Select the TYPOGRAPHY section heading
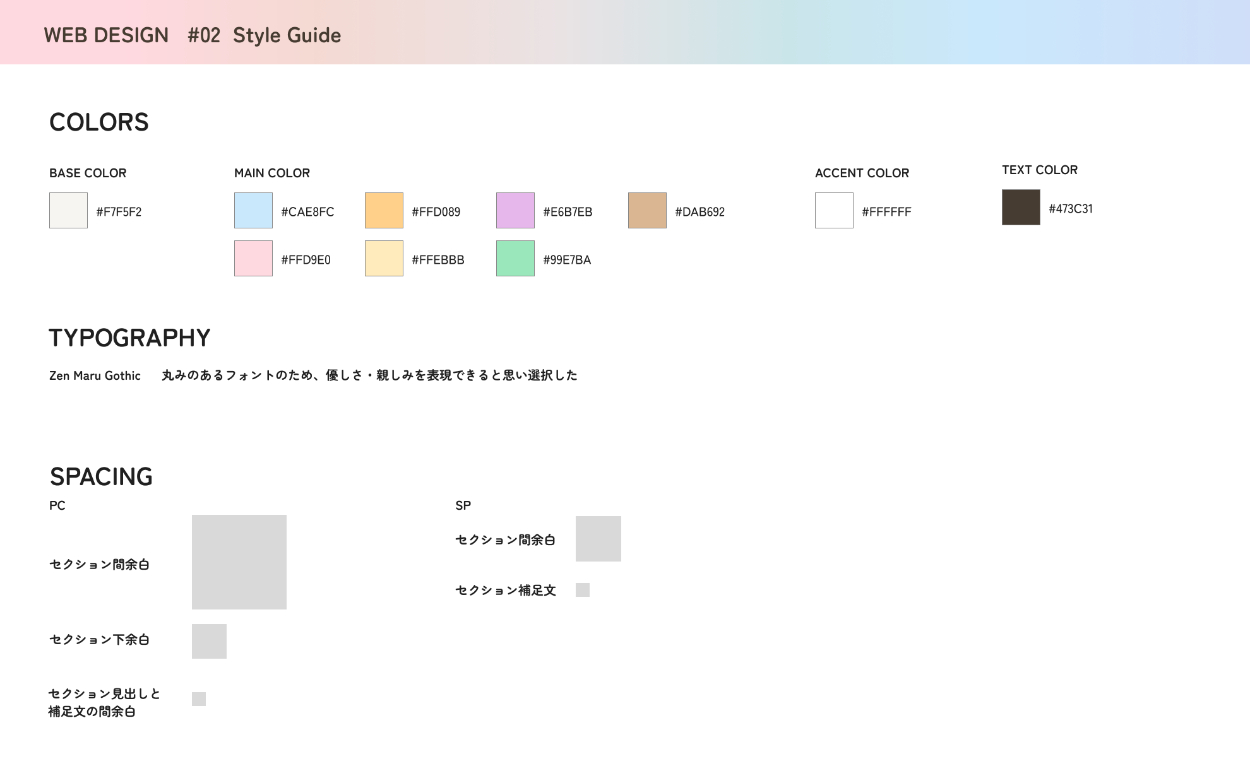Viewport: 1250px width, 771px height. tap(130, 338)
